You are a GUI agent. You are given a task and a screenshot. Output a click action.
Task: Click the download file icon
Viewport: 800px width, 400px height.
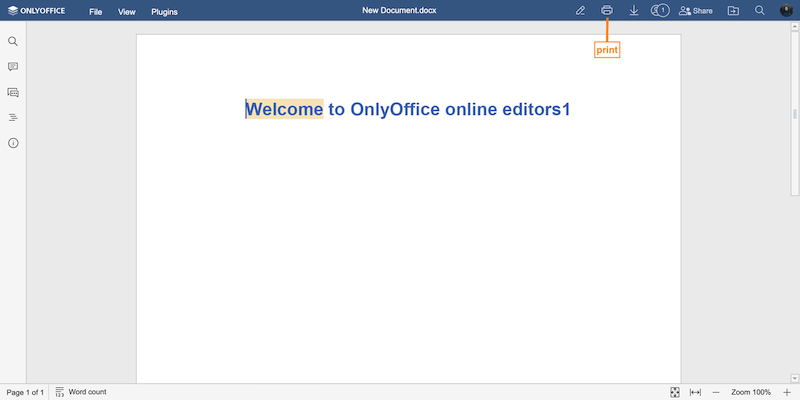tap(633, 11)
